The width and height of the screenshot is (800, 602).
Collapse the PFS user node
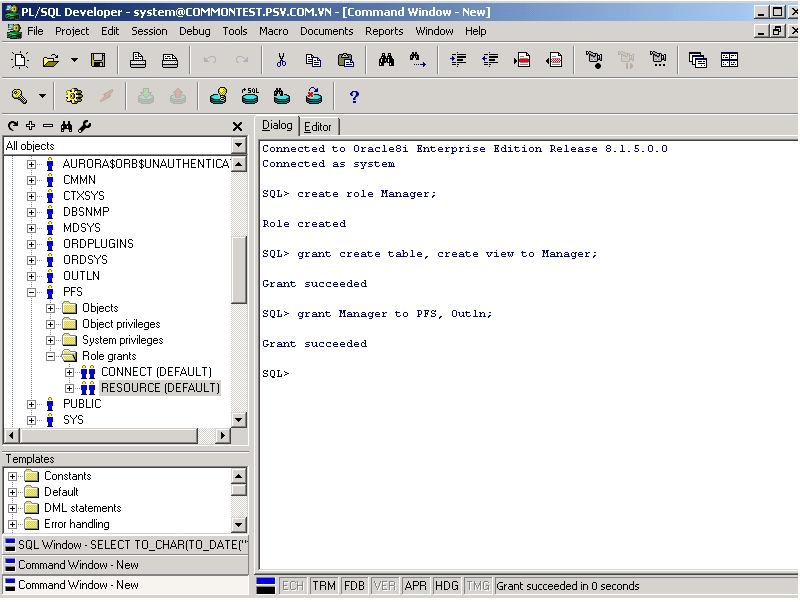[32, 292]
